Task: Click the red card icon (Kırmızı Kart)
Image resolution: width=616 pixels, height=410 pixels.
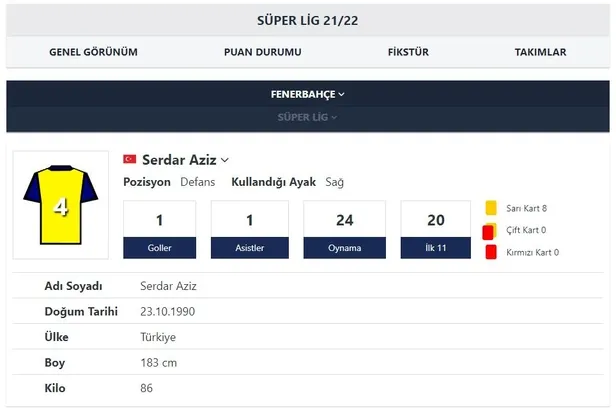Action: (491, 252)
